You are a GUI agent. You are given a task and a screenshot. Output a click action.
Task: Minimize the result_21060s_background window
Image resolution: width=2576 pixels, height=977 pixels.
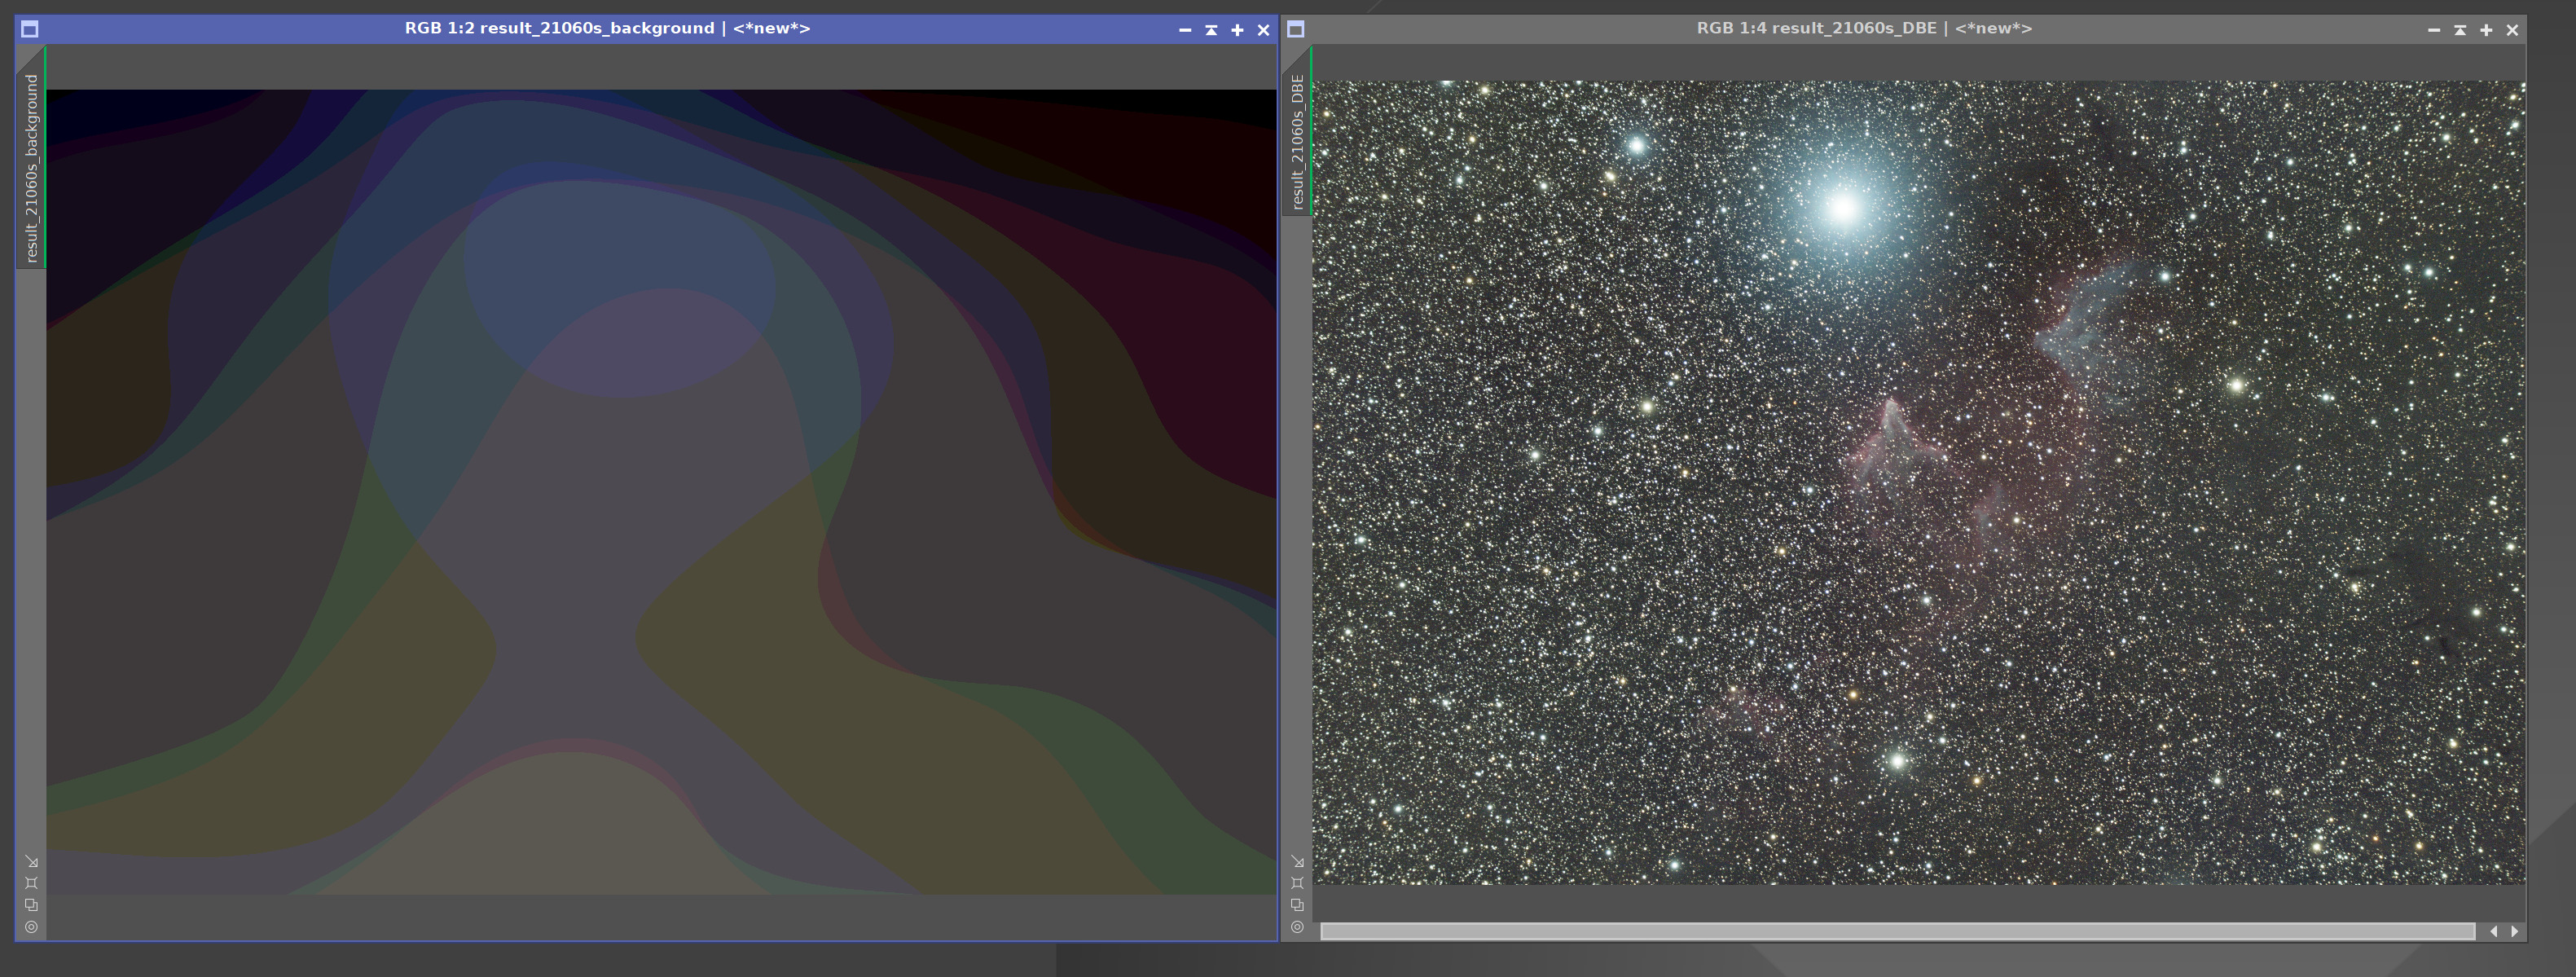(1185, 30)
